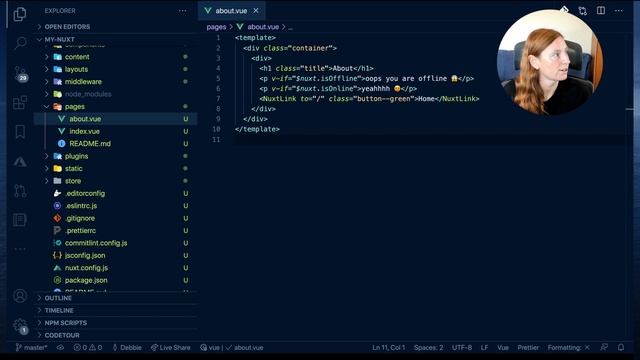Image resolution: width=640 pixels, height=360 pixels.
Task: Switch to the about.vue tab
Action: coord(231,11)
